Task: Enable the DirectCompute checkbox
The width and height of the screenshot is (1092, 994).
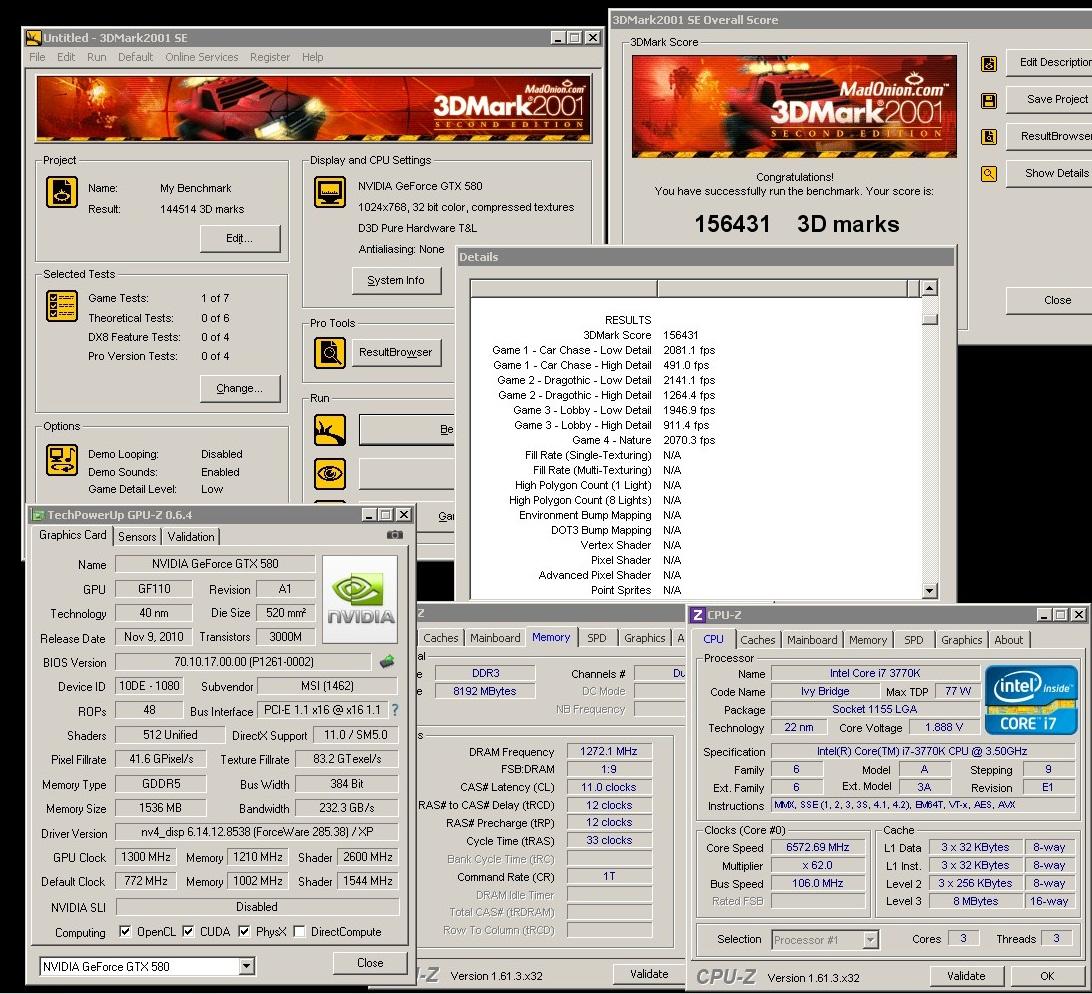Action: tap(299, 931)
